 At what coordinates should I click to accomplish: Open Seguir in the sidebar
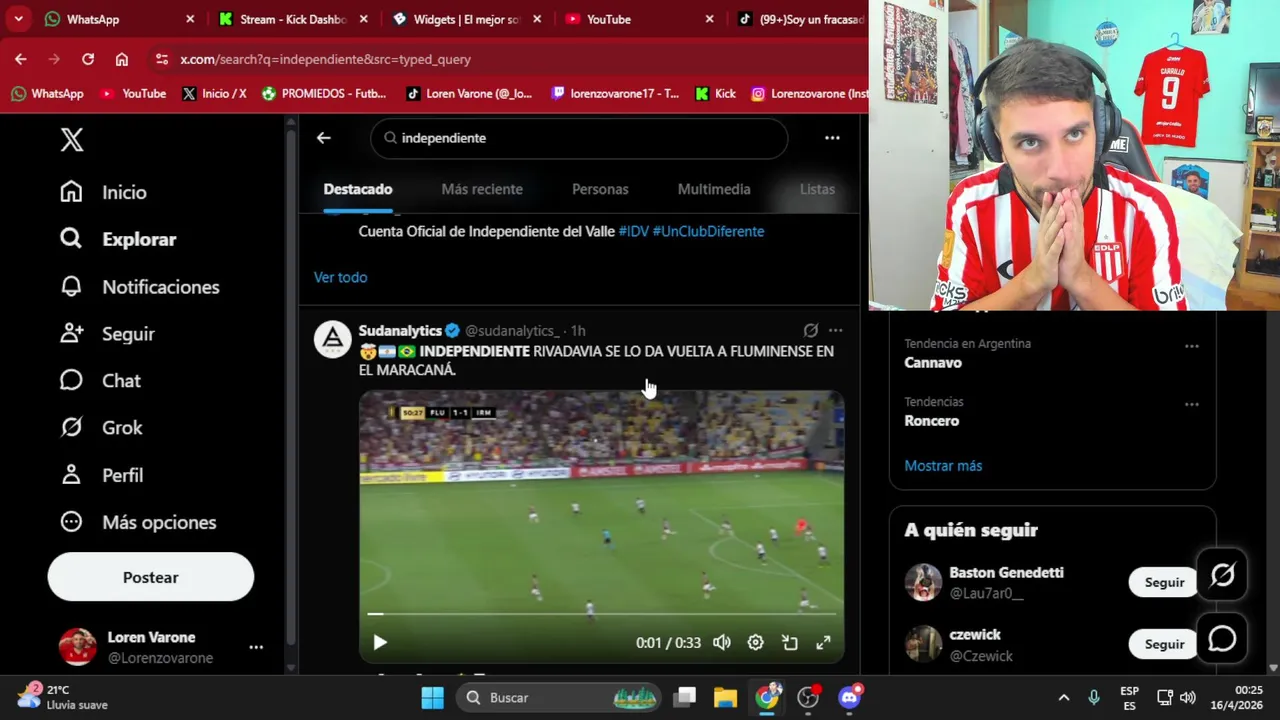107,334
